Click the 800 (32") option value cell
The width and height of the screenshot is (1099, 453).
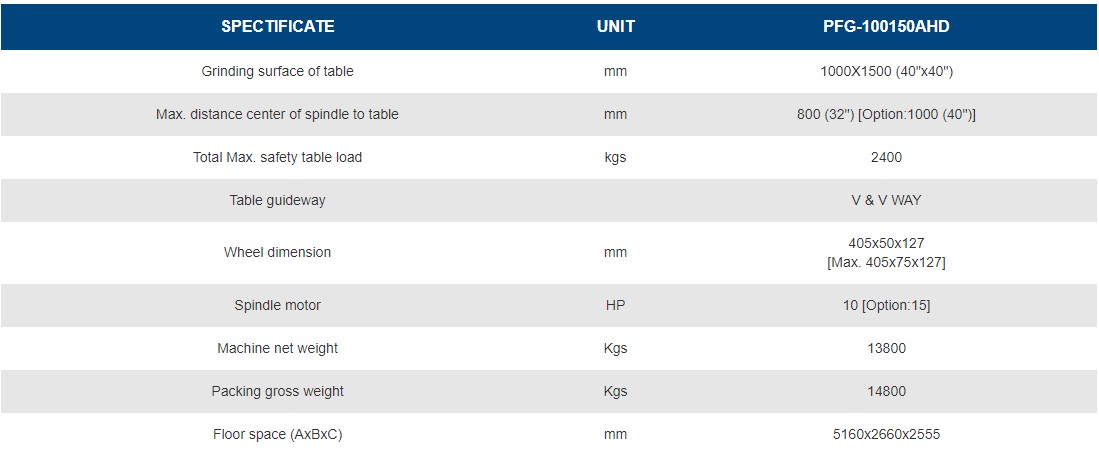[x=886, y=115]
